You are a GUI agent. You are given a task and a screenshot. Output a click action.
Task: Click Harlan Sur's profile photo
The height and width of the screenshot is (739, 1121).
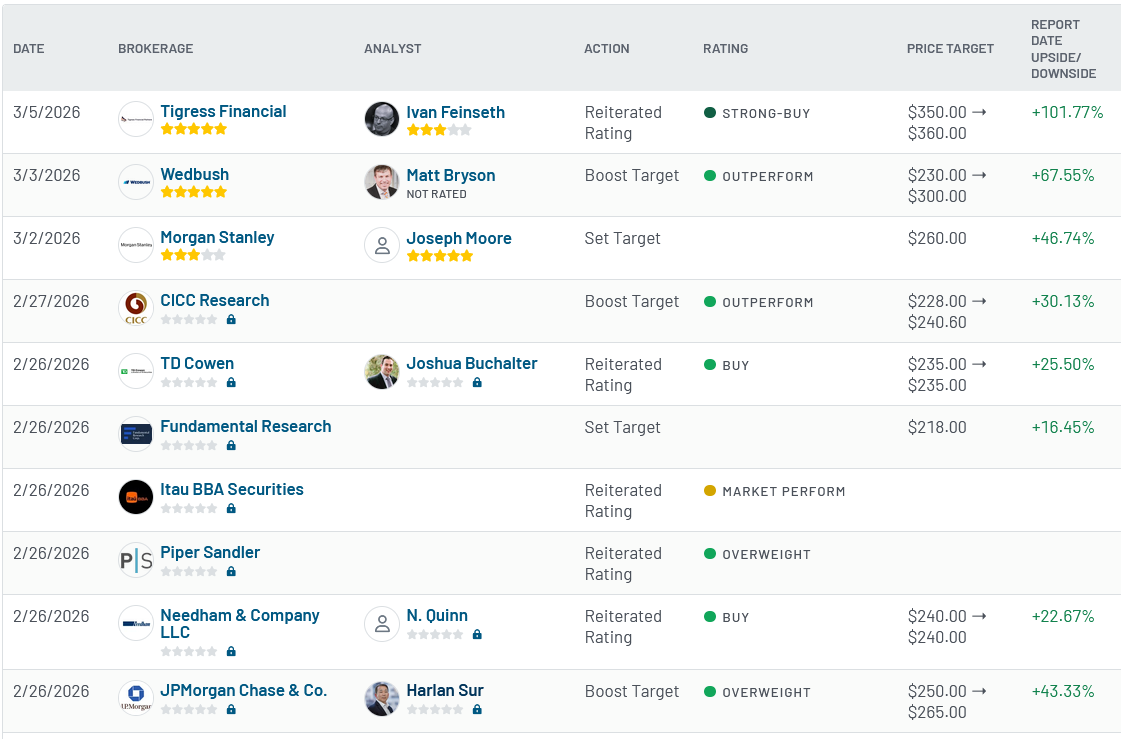(x=382, y=698)
